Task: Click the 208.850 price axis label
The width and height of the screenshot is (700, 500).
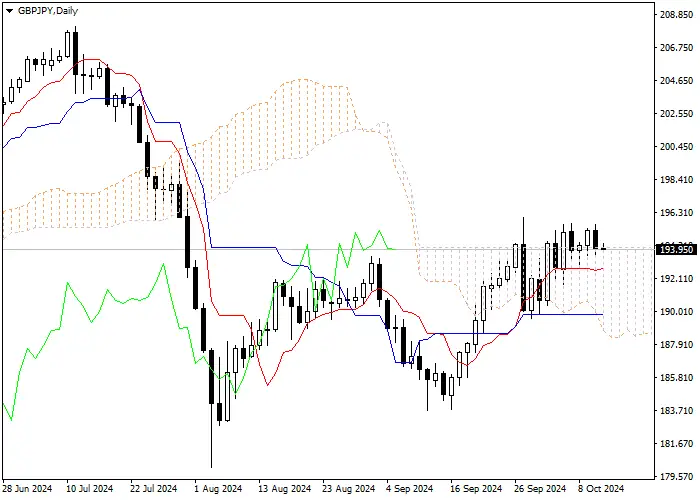Action: 676,15
